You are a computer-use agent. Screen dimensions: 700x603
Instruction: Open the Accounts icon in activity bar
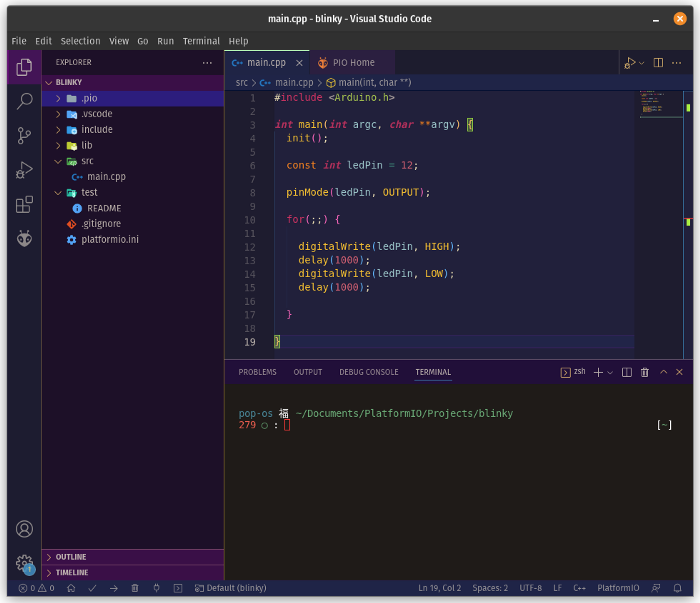pos(25,529)
